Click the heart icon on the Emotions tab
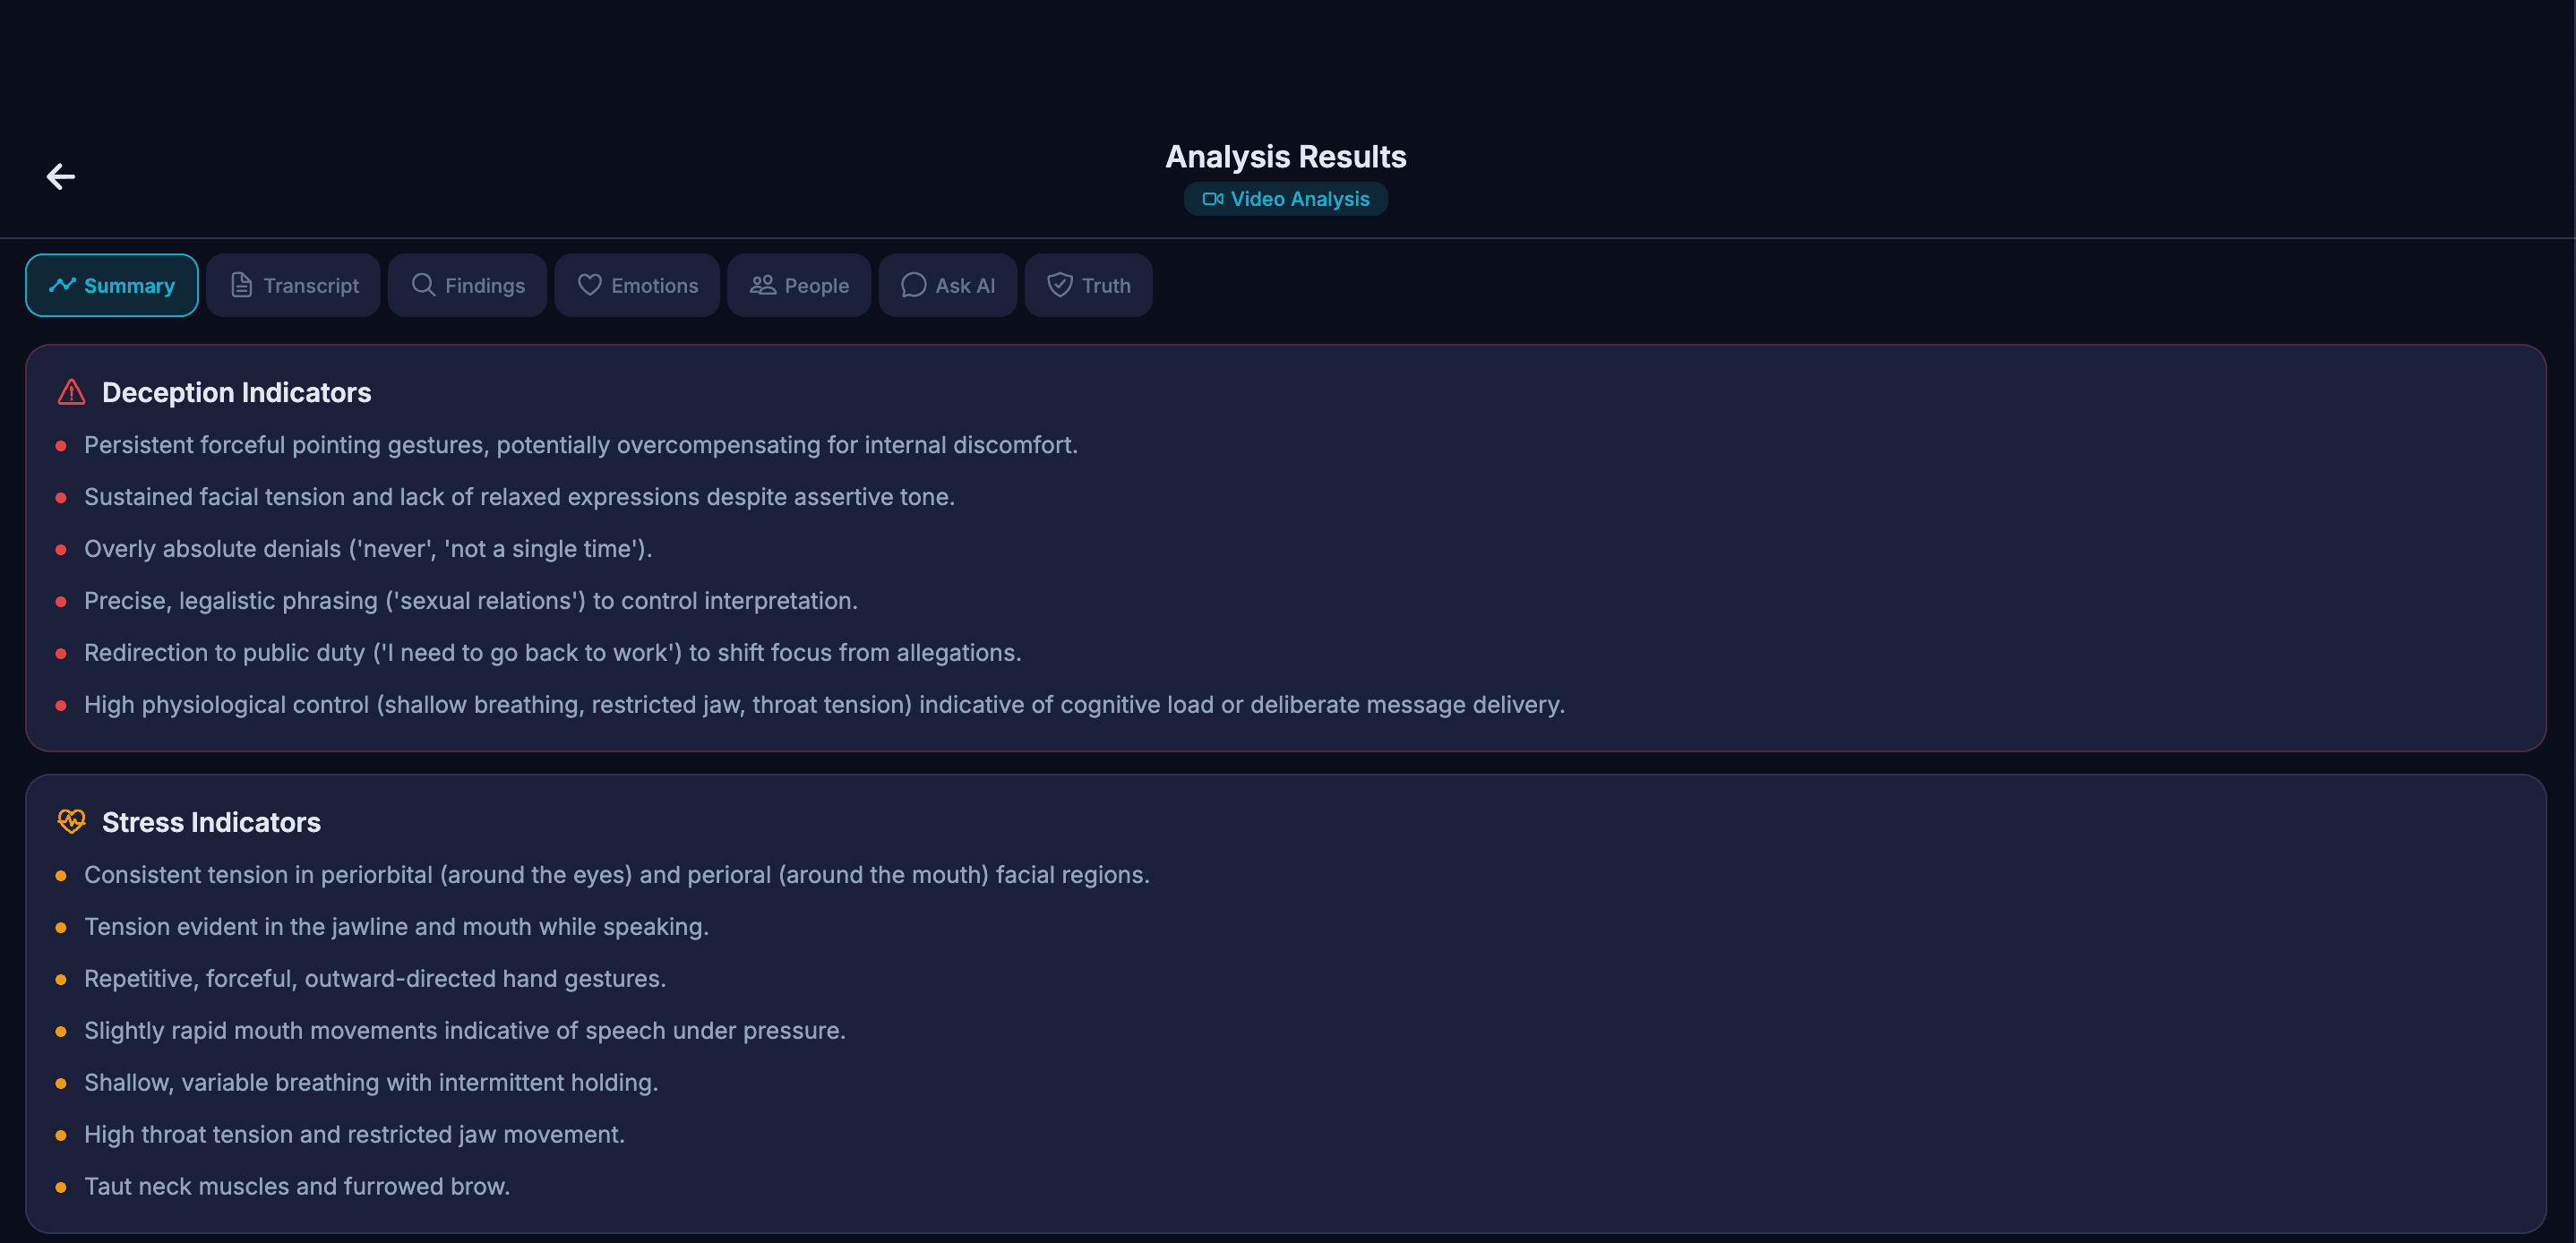This screenshot has height=1243, width=2576. click(x=589, y=285)
